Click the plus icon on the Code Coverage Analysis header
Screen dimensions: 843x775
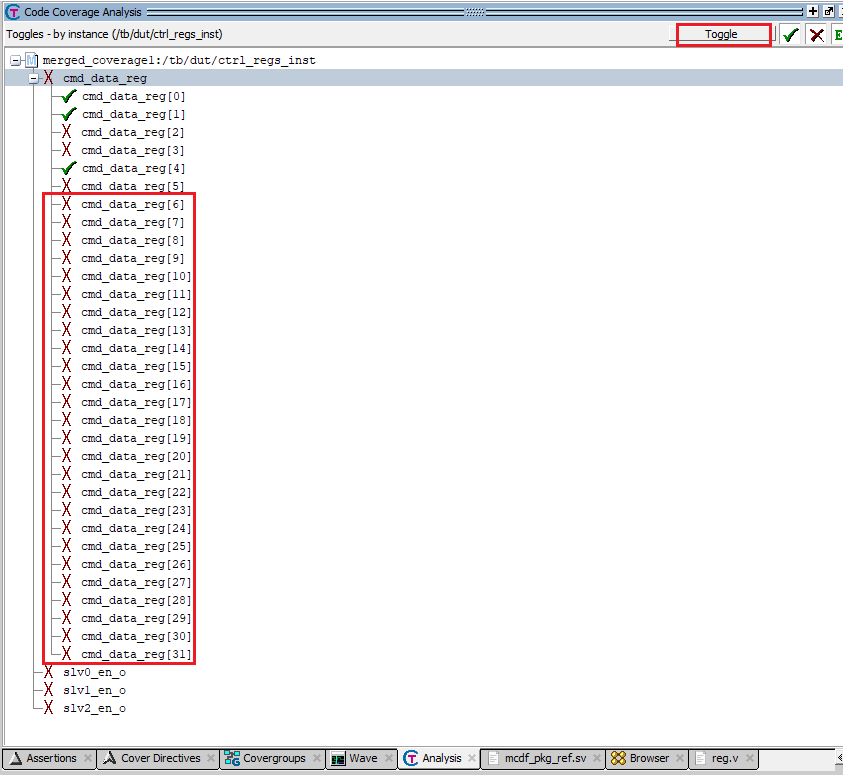coord(813,11)
